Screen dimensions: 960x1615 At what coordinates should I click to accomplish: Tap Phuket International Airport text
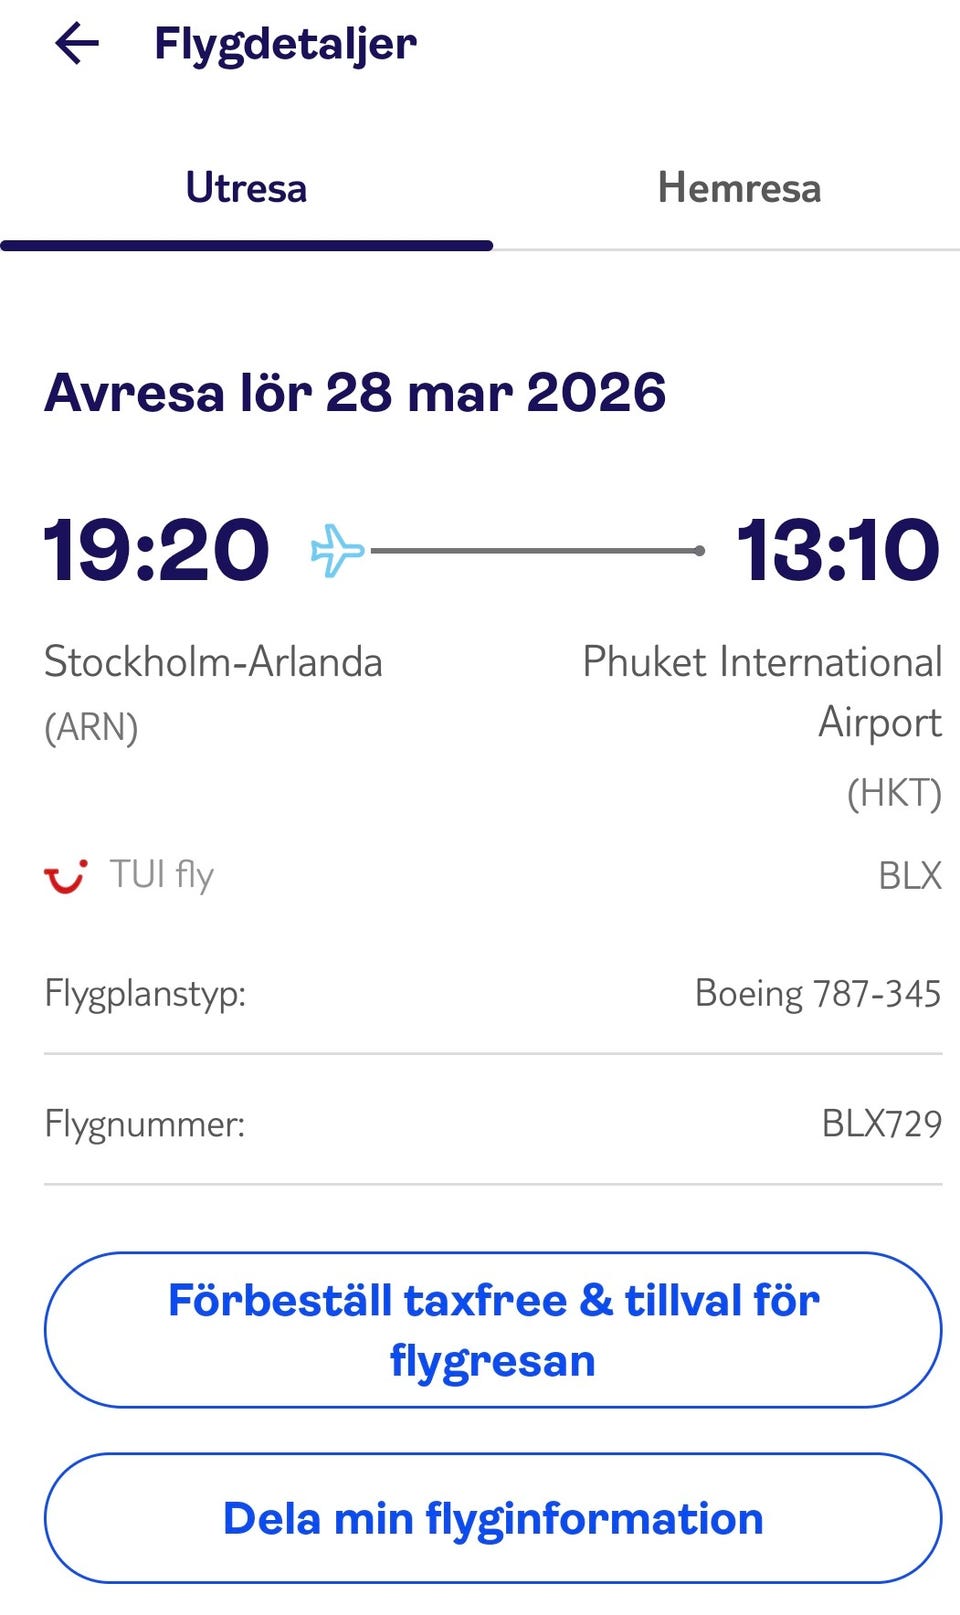pyautogui.click(x=762, y=690)
